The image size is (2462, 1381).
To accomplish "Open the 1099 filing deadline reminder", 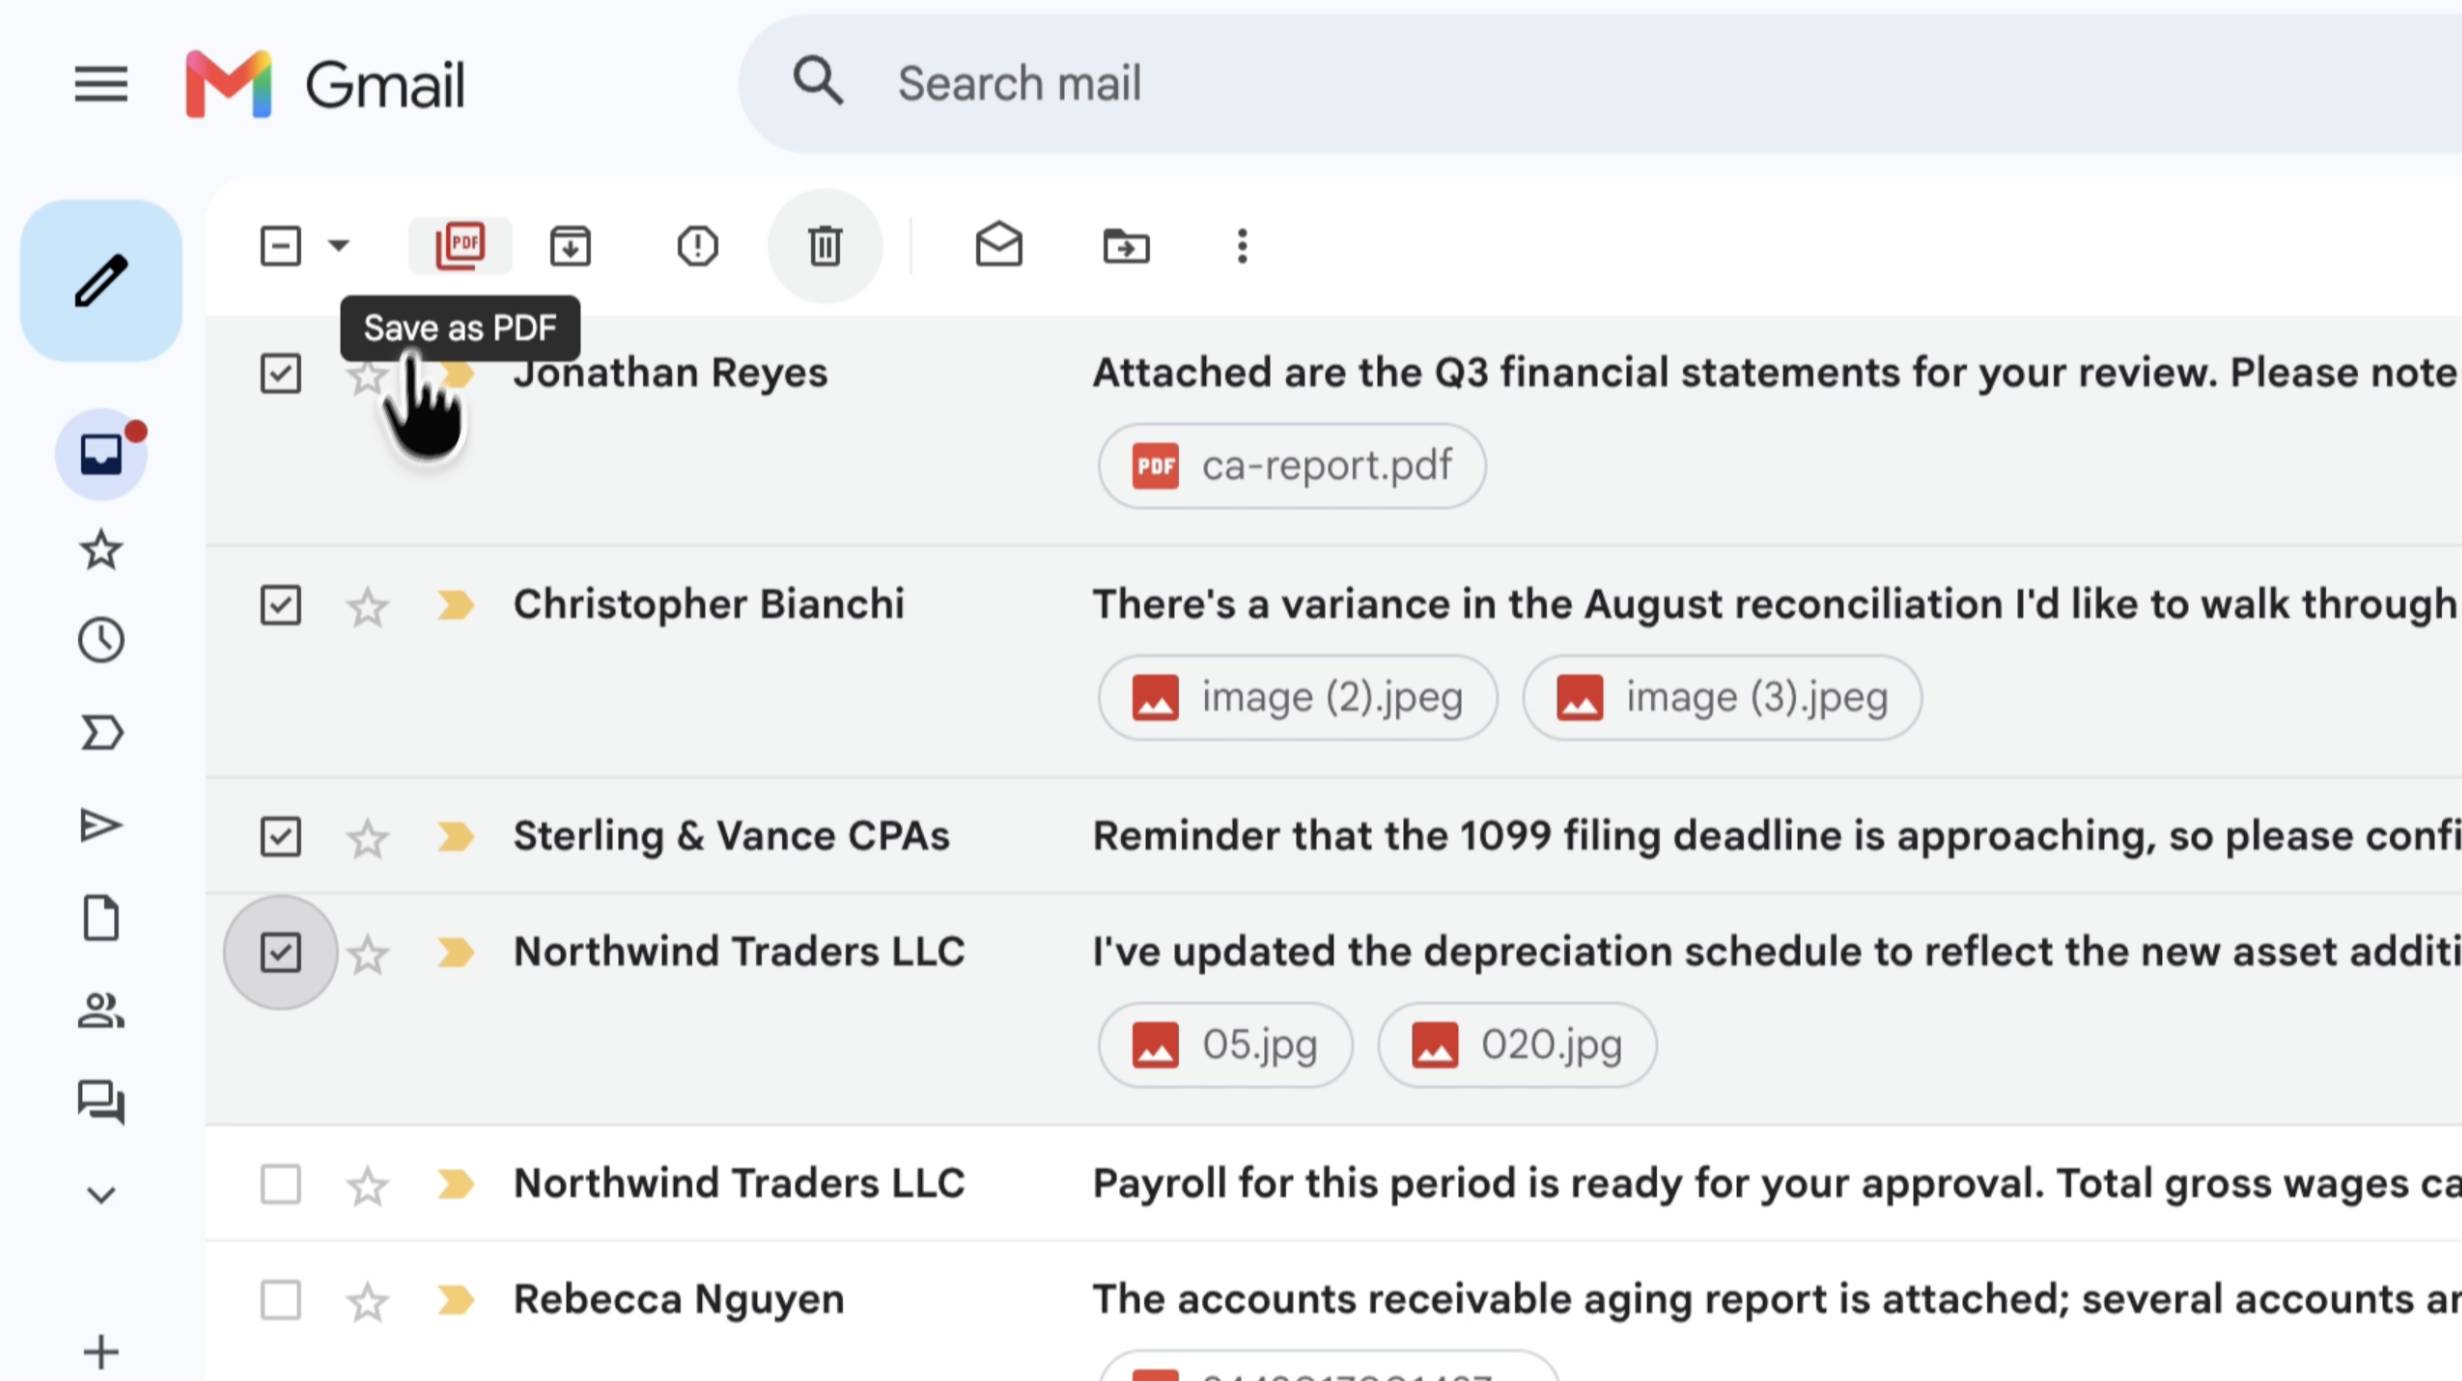I will (x=1775, y=836).
